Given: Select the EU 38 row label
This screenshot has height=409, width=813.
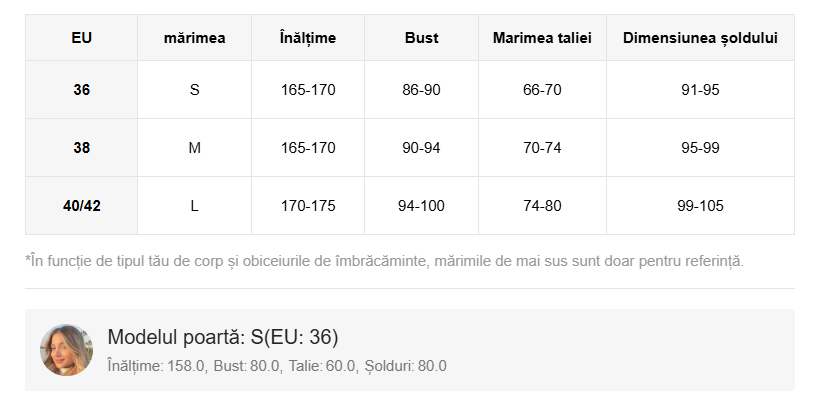Looking at the screenshot, I should 81,148.
